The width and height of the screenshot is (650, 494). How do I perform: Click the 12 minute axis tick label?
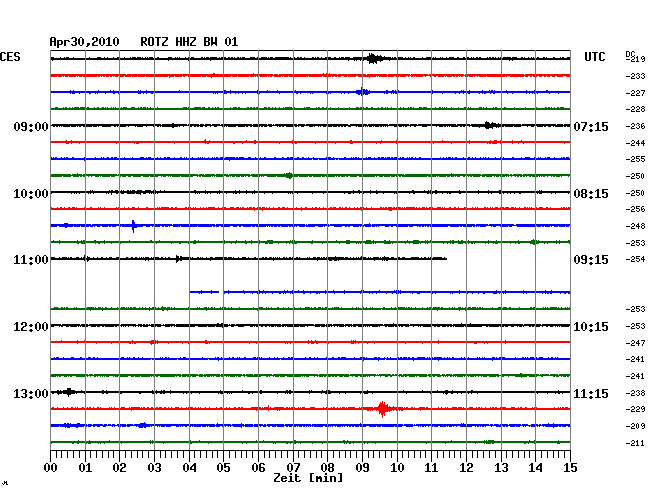tap(466, 467)
